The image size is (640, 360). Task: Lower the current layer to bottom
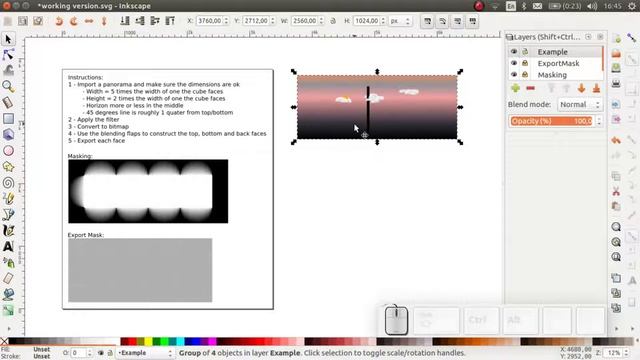pos(596,88)
